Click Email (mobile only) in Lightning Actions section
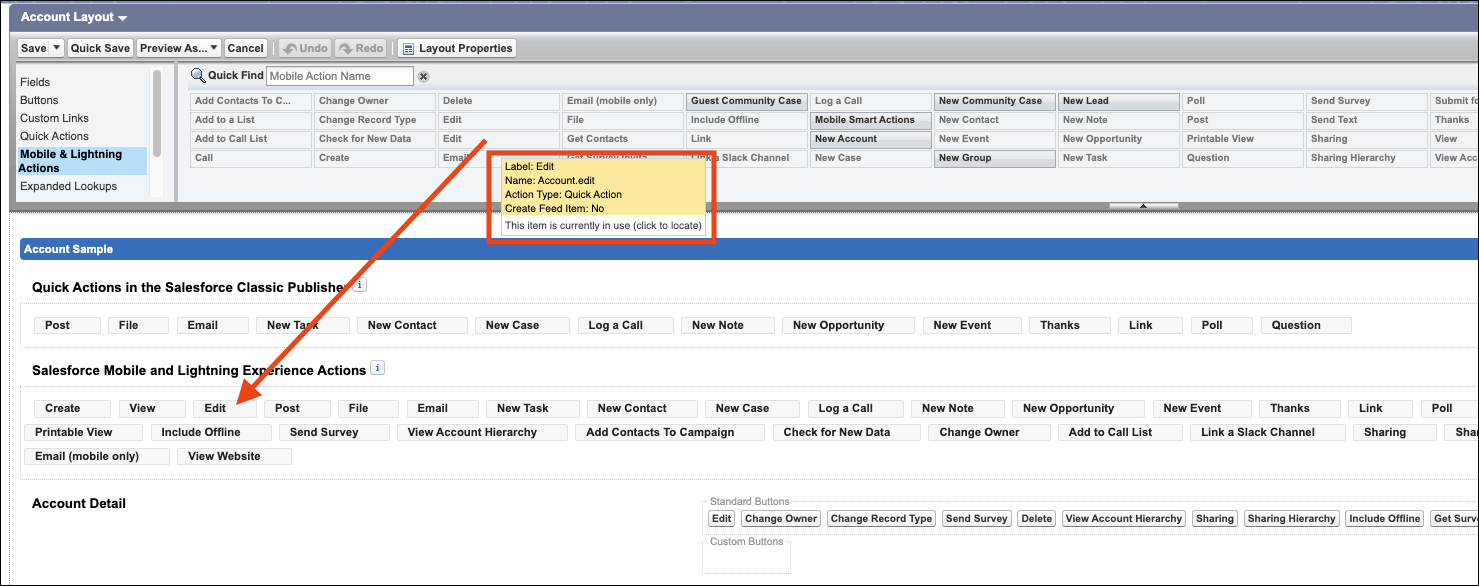Screen dimensions: 1479x586 pyautogui.click(x=96, y=456)
